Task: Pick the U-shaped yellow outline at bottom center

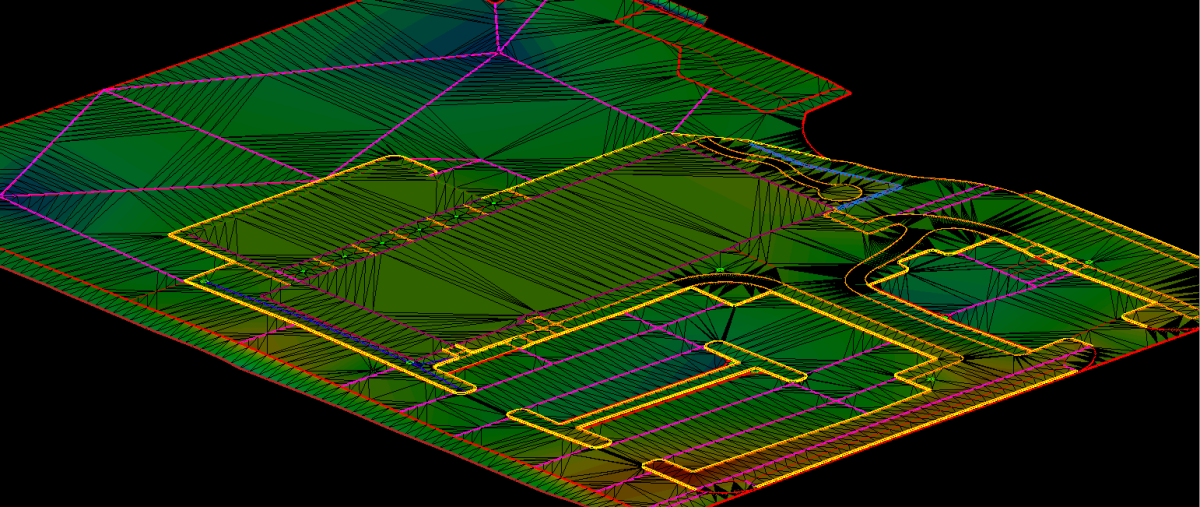Action: pos(655,394)
